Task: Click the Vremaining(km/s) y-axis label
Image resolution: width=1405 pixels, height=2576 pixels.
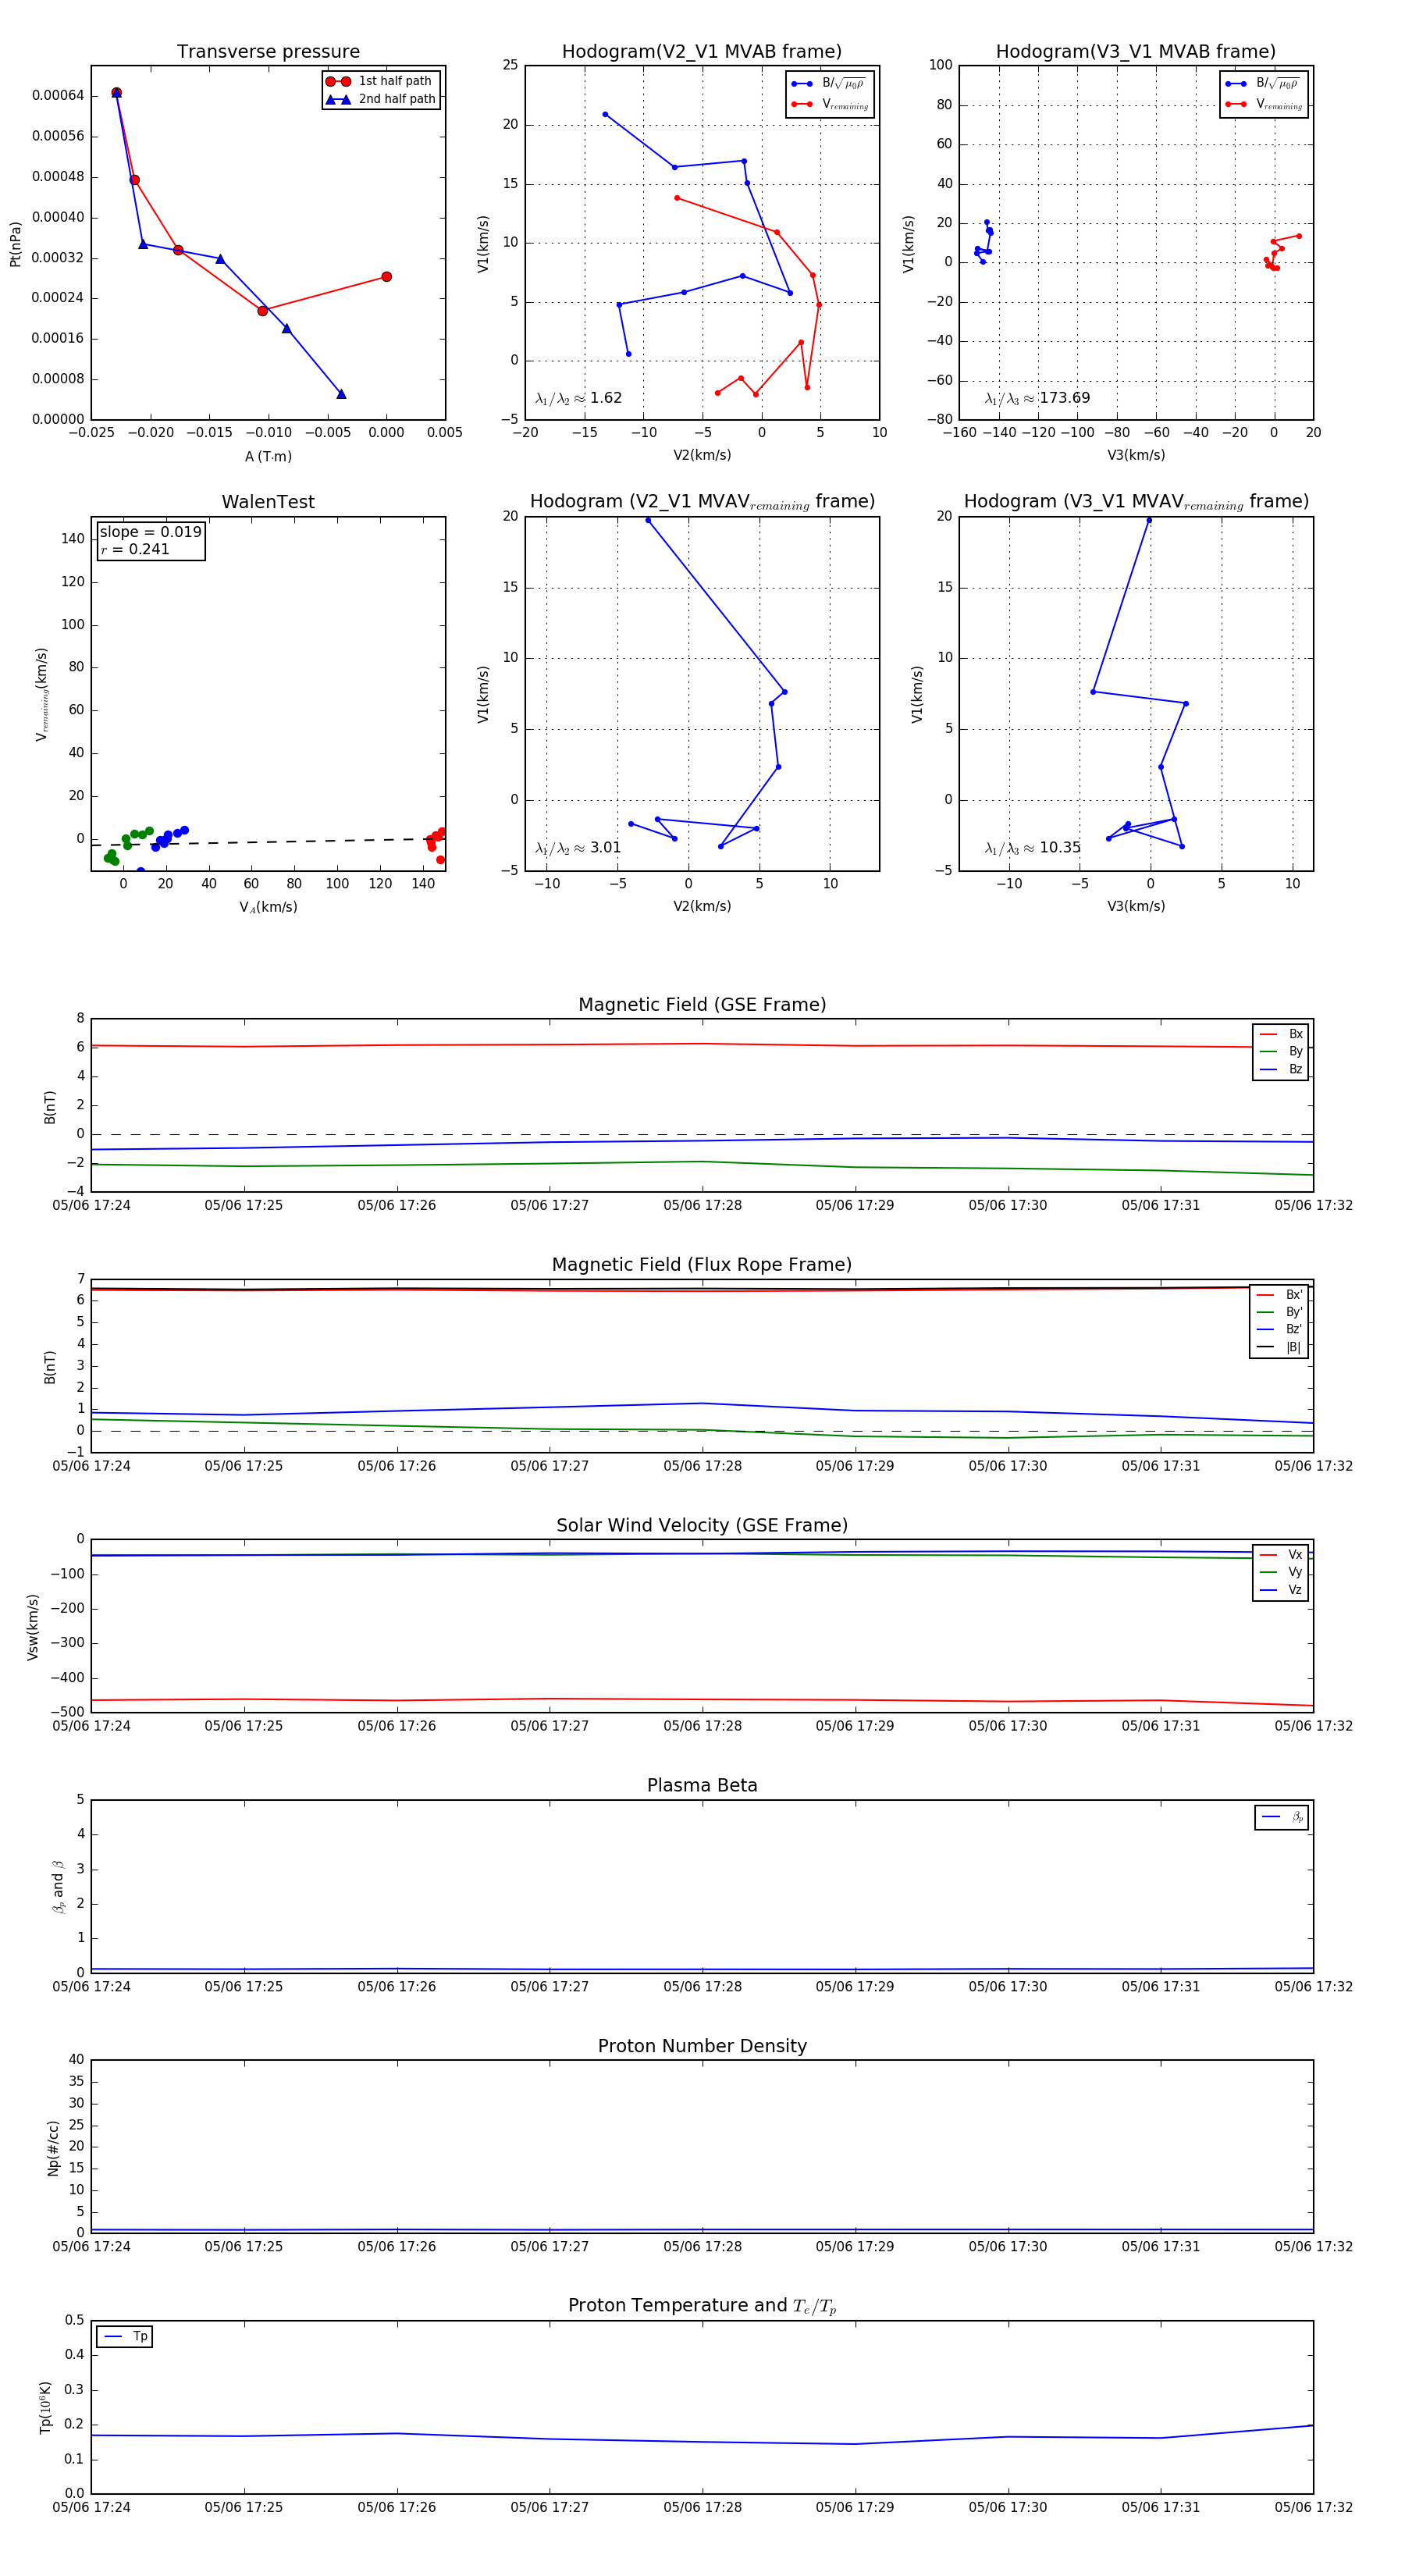Action: (x=41, y=694)
